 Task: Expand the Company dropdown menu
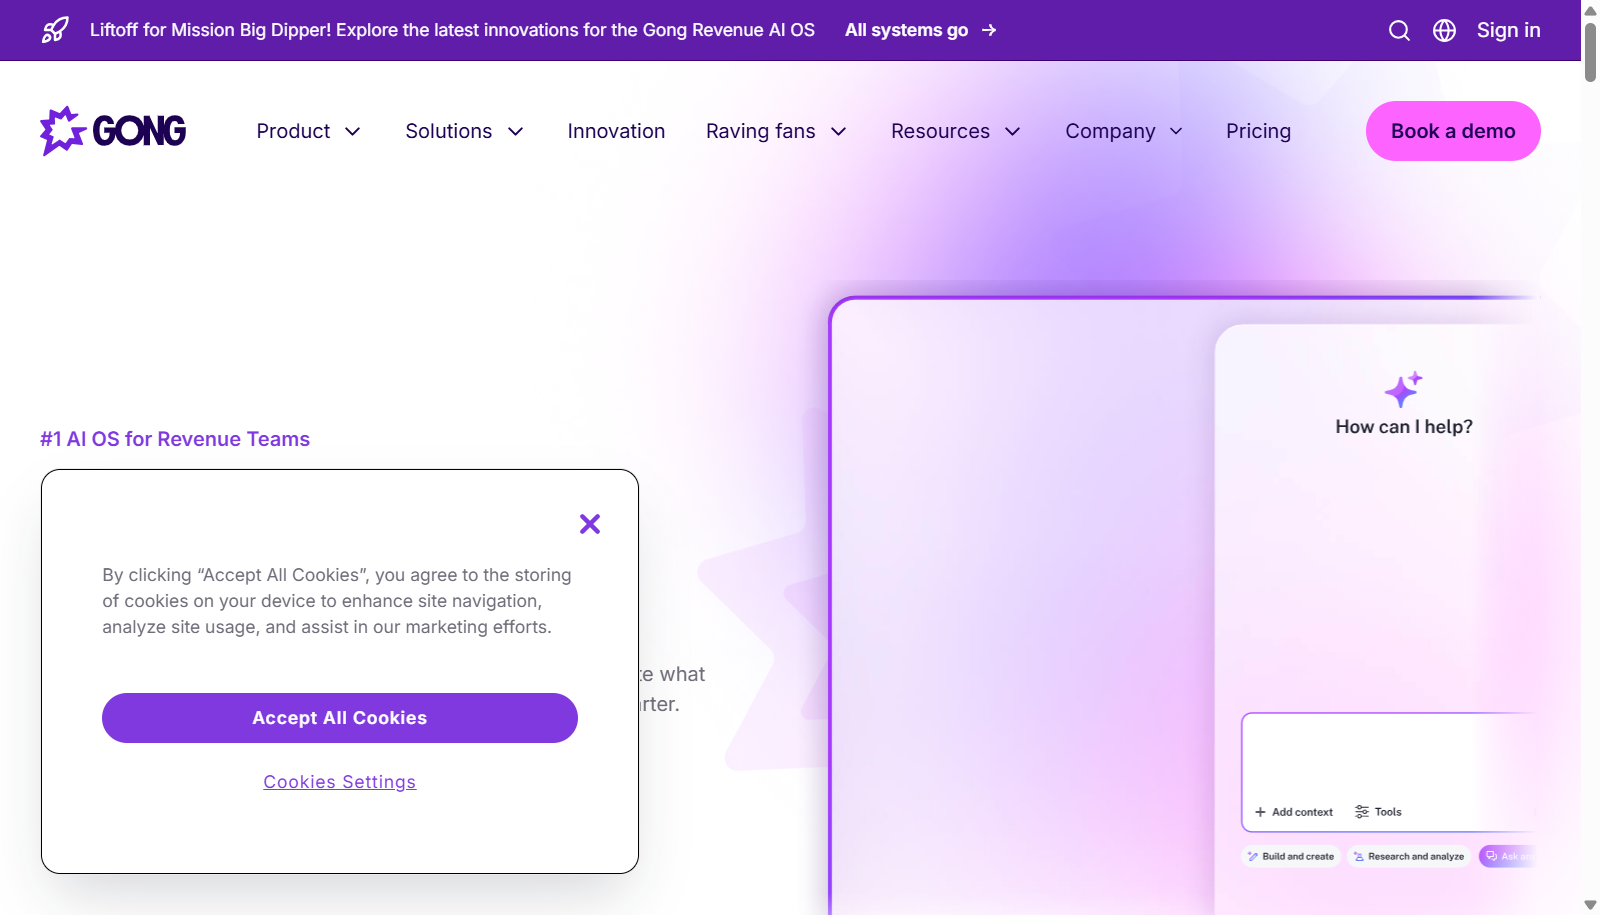(1124, 131)
